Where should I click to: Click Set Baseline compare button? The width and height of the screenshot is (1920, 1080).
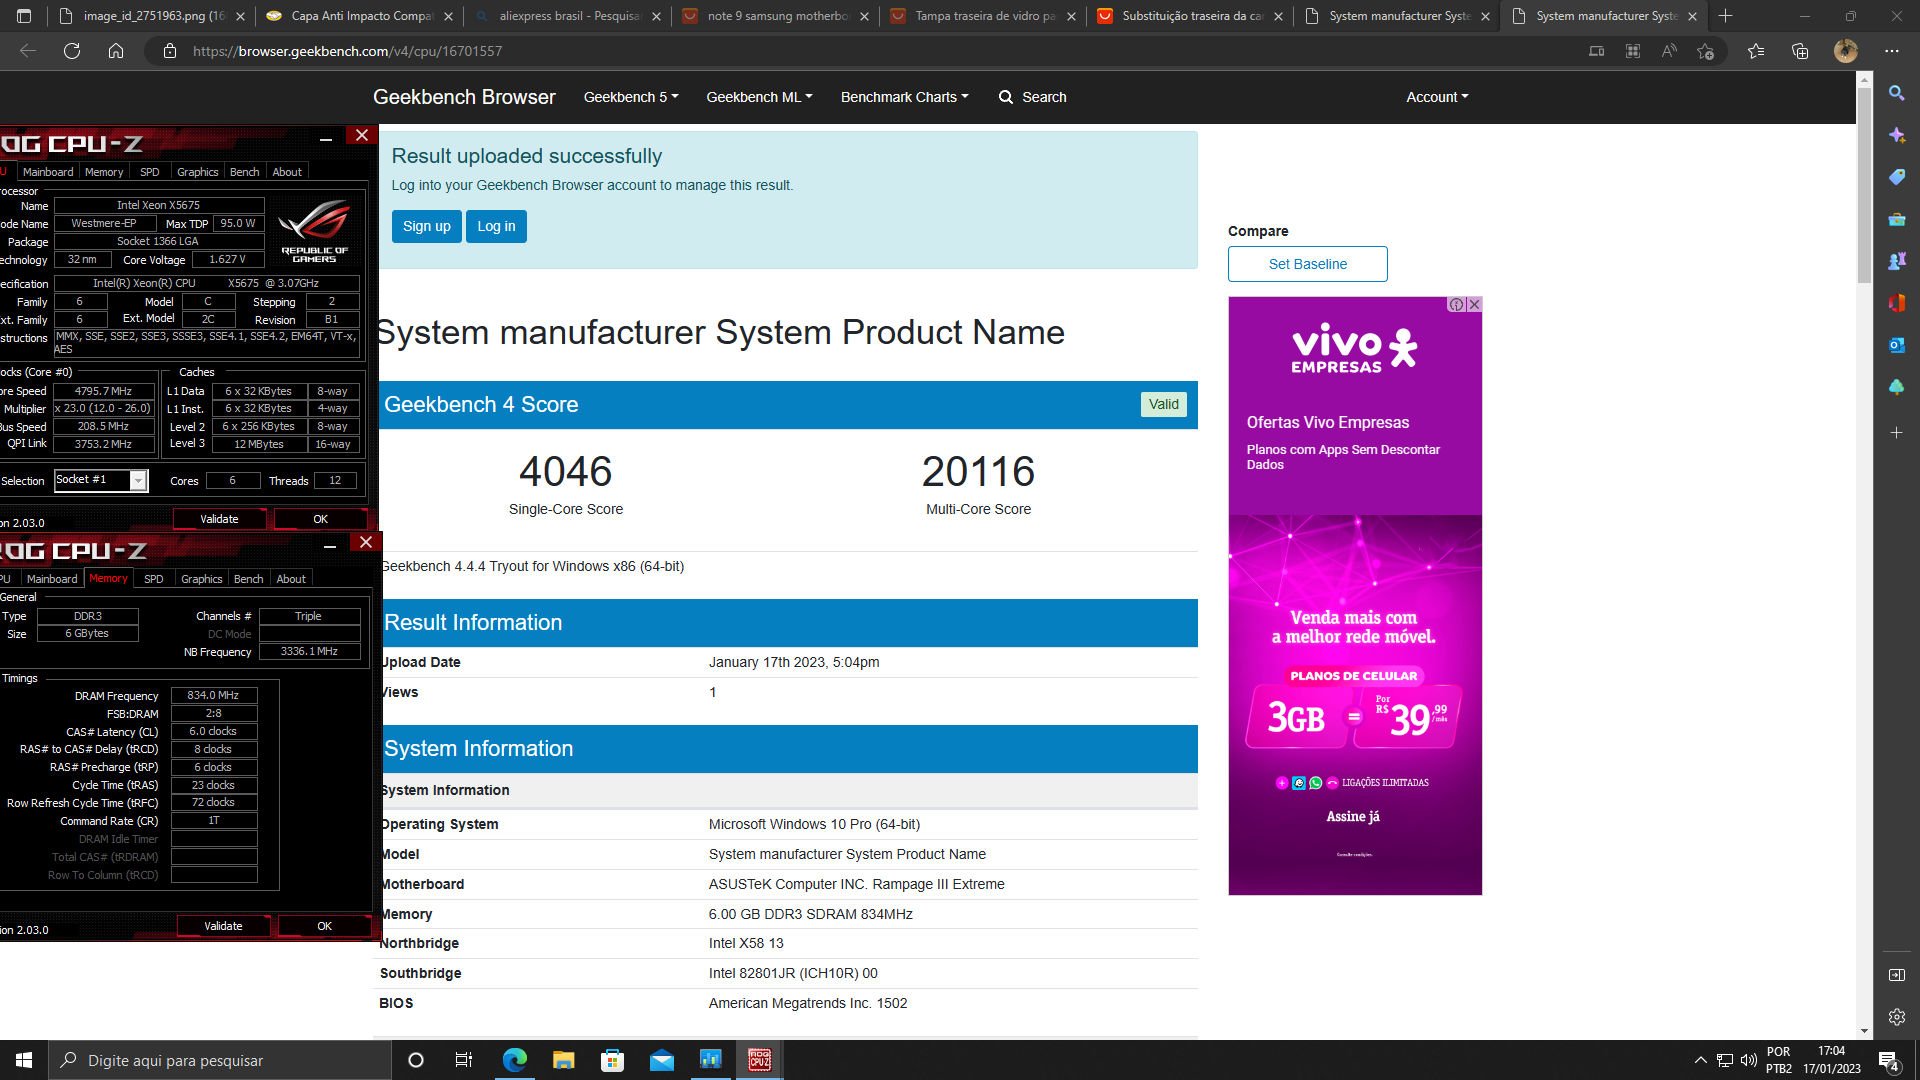pos(1307,264)
